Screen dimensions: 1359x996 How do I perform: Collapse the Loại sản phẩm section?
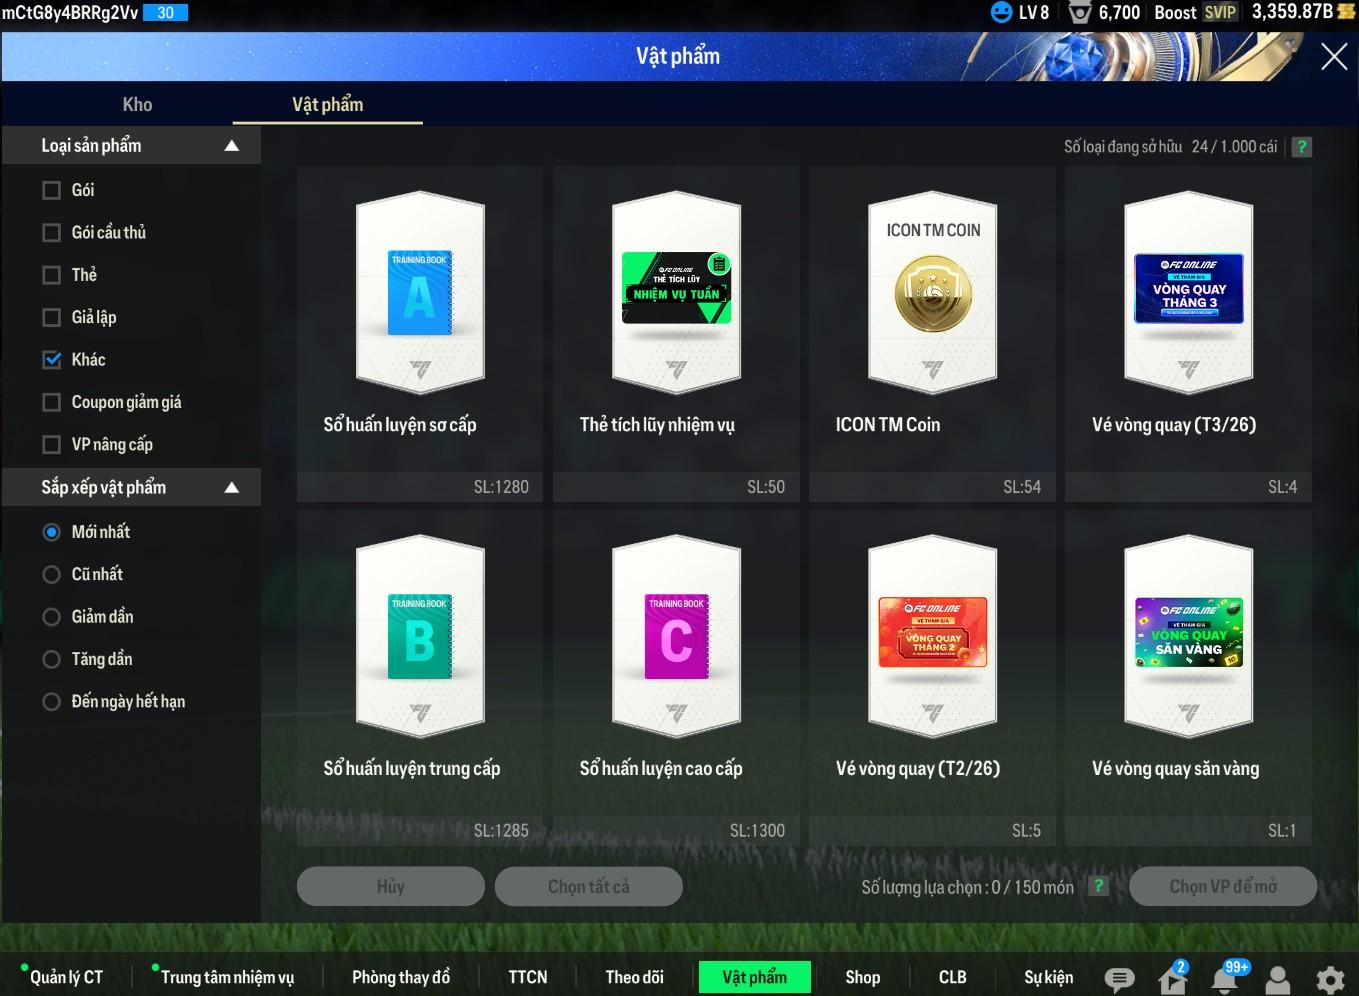pos(231,146)
